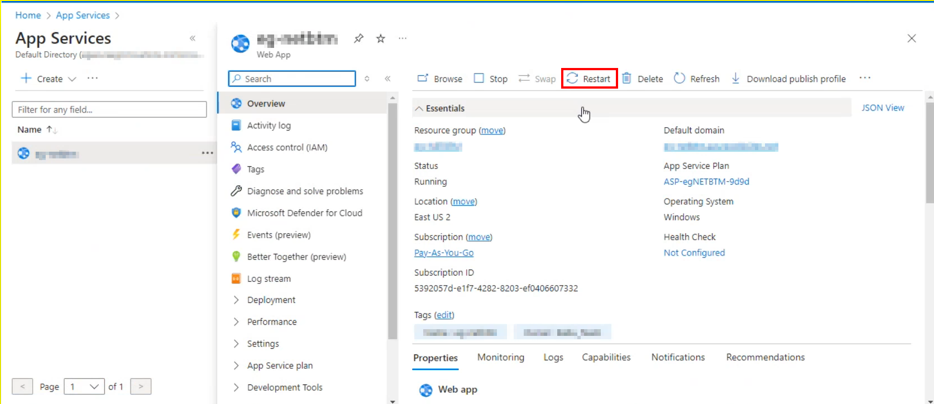The width and height of the screenshot is (934, 404).
Task: Open more toolbar options ellipsis
Action: point(865,78)
